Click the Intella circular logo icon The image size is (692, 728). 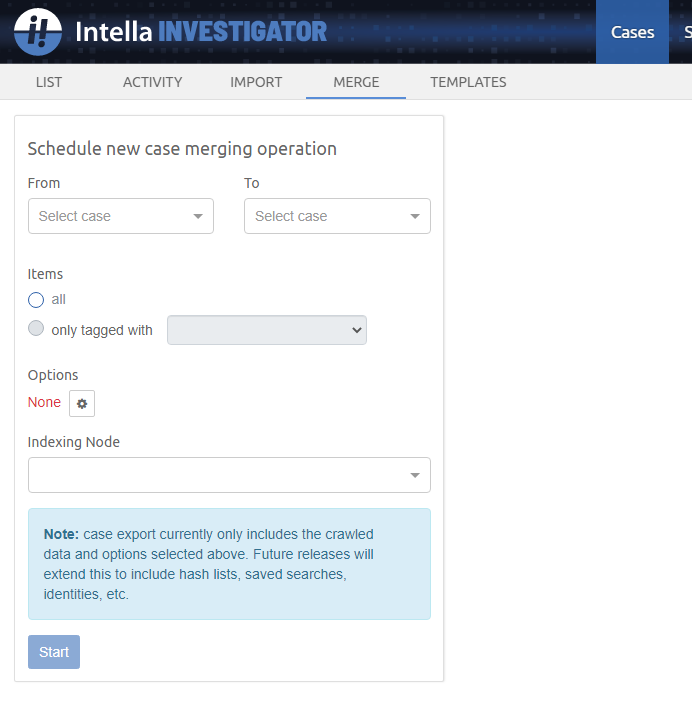pyautogui.click(x=38, y=32)
